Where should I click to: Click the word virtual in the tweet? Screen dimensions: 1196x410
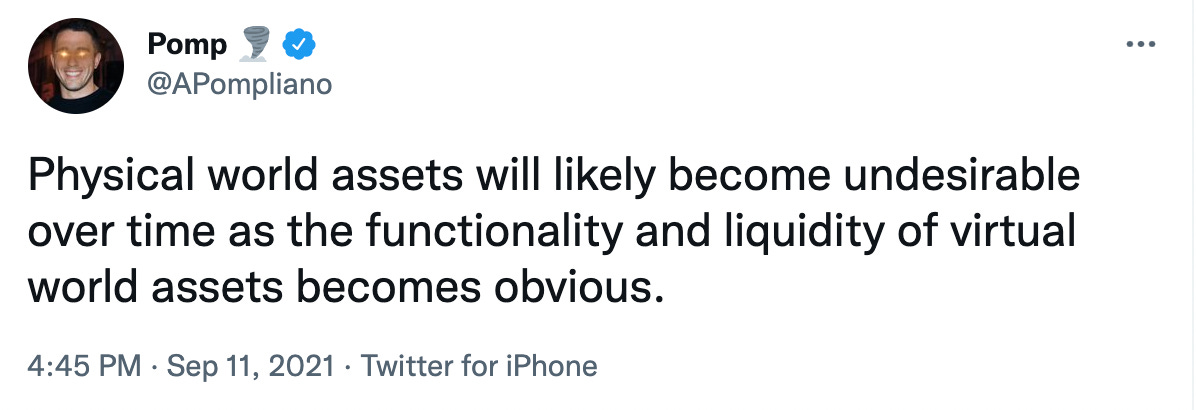pos(1021,232)
